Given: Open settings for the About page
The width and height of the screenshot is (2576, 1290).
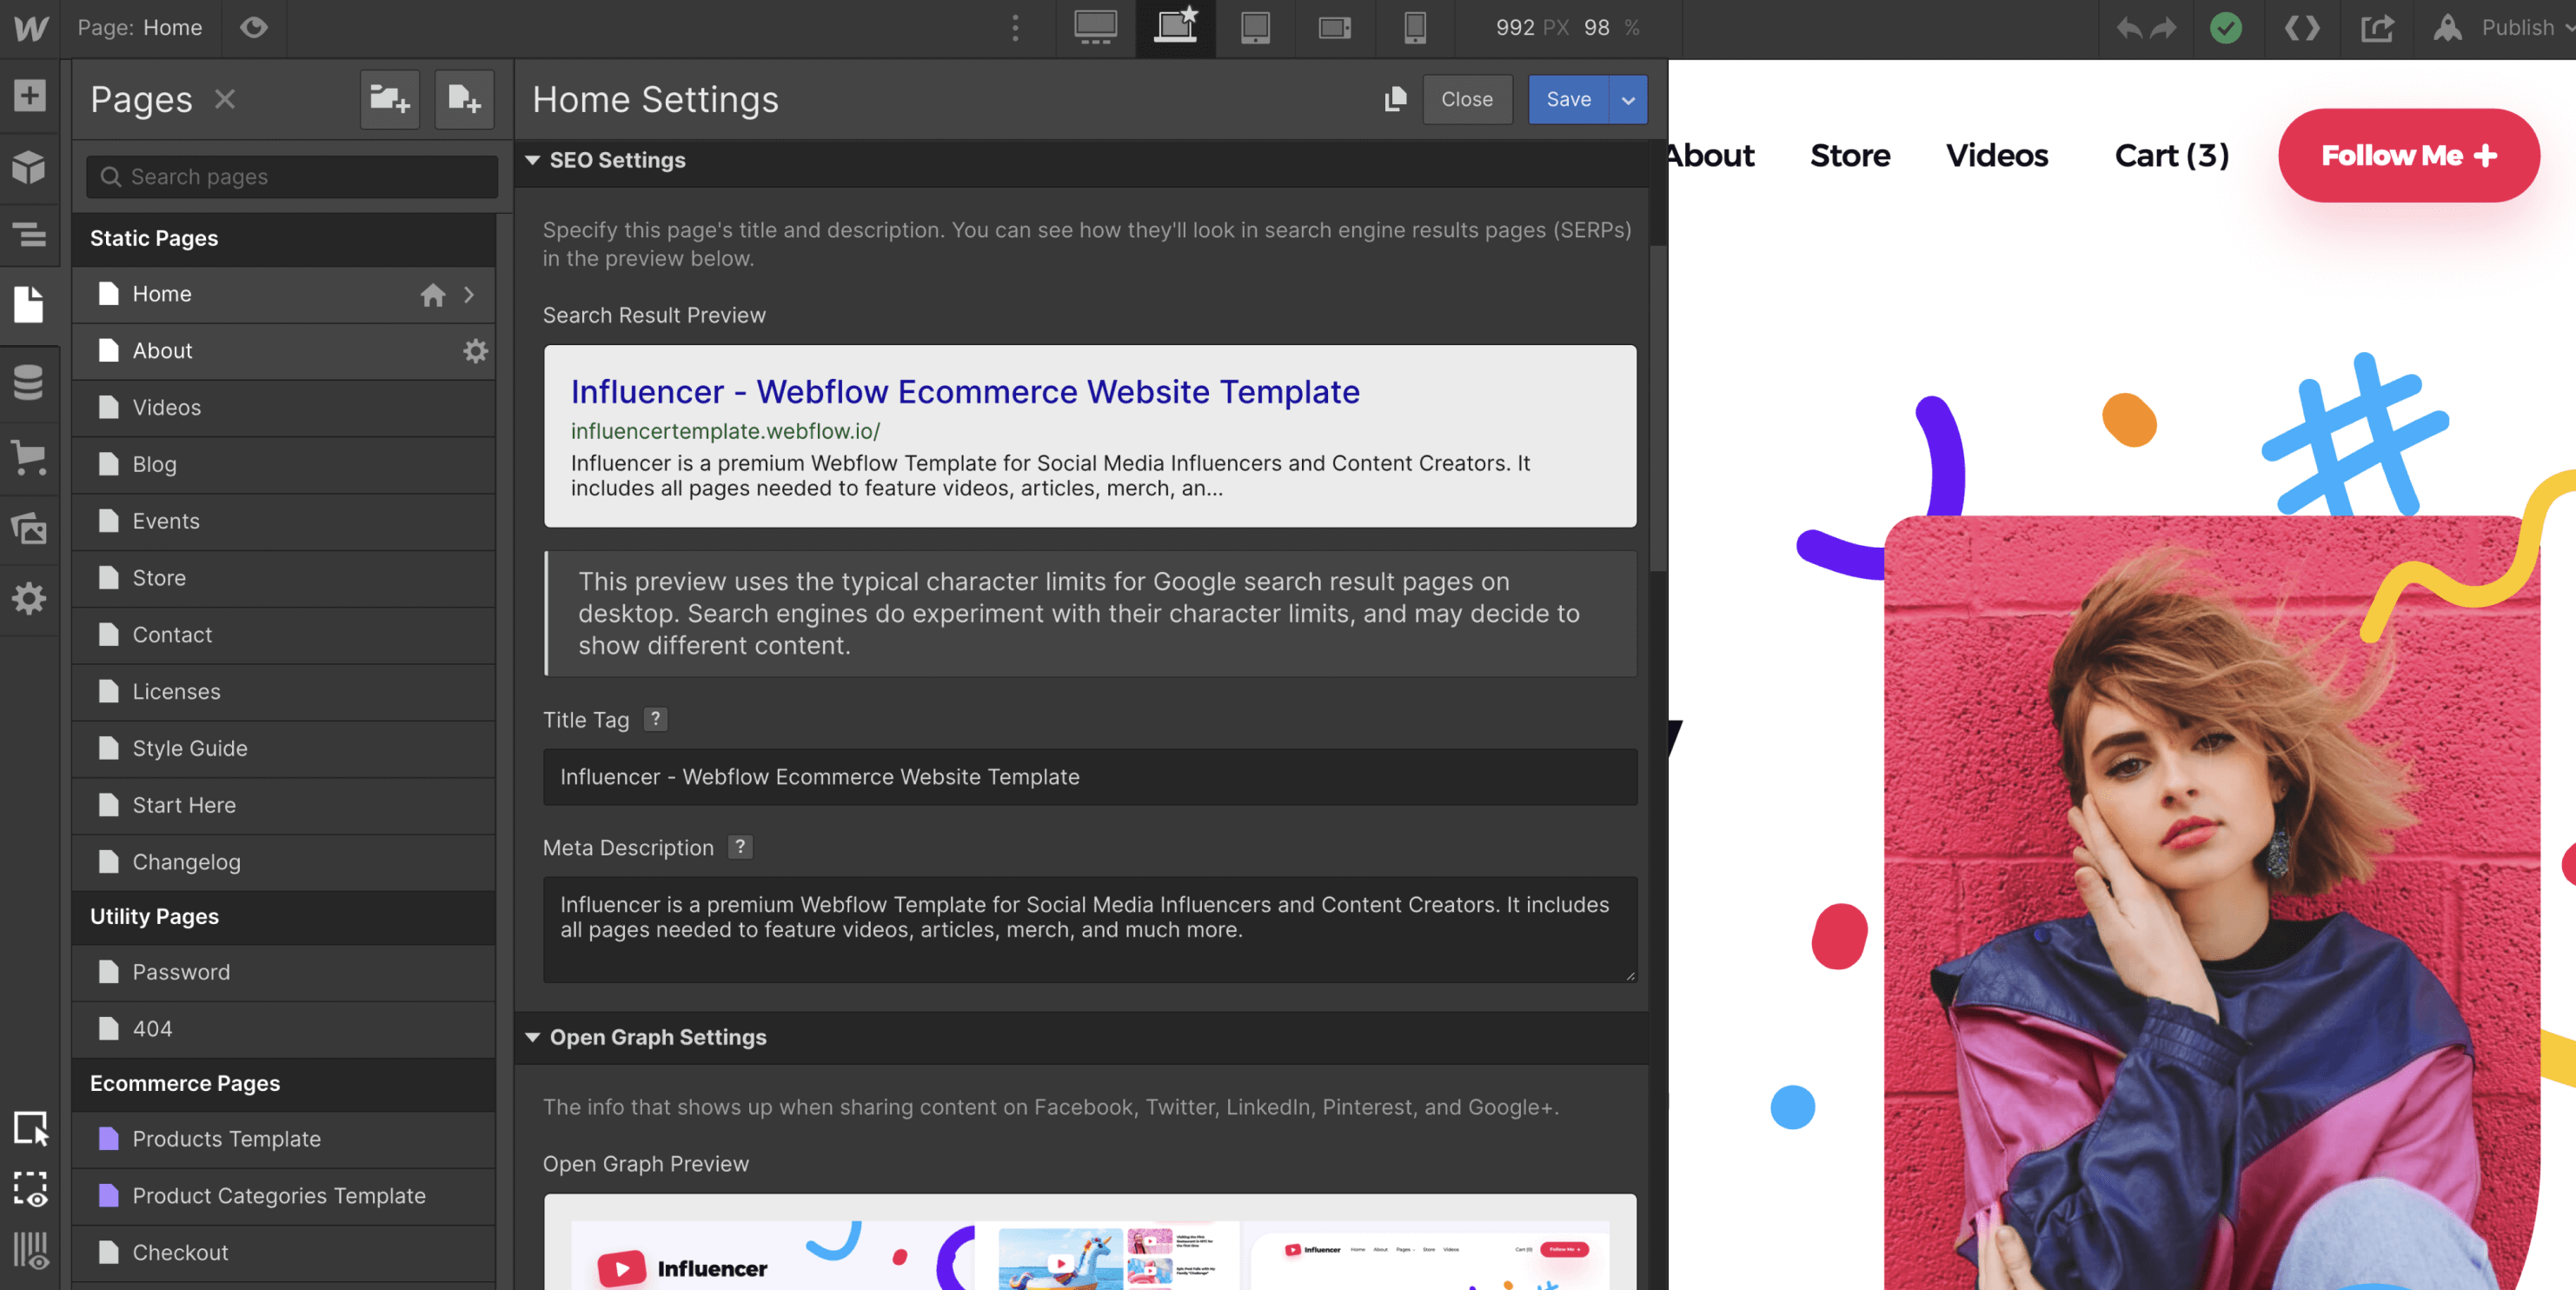Looking at the screenshot, I should tap(476, 351).
